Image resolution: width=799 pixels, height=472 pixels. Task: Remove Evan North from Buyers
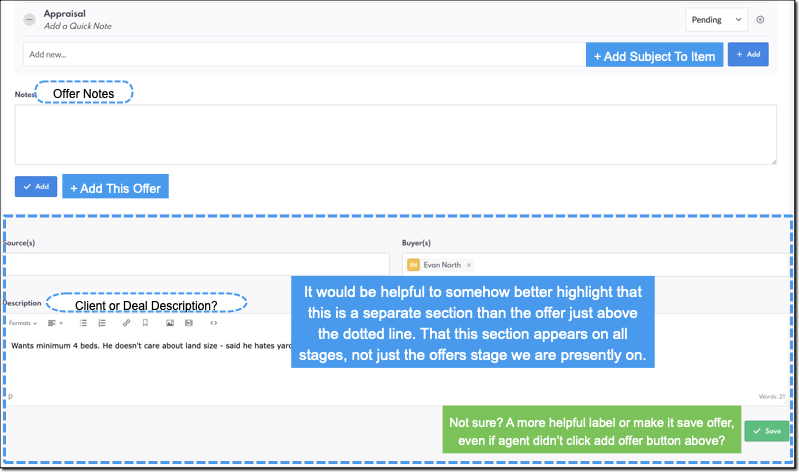tap(469, 265)
